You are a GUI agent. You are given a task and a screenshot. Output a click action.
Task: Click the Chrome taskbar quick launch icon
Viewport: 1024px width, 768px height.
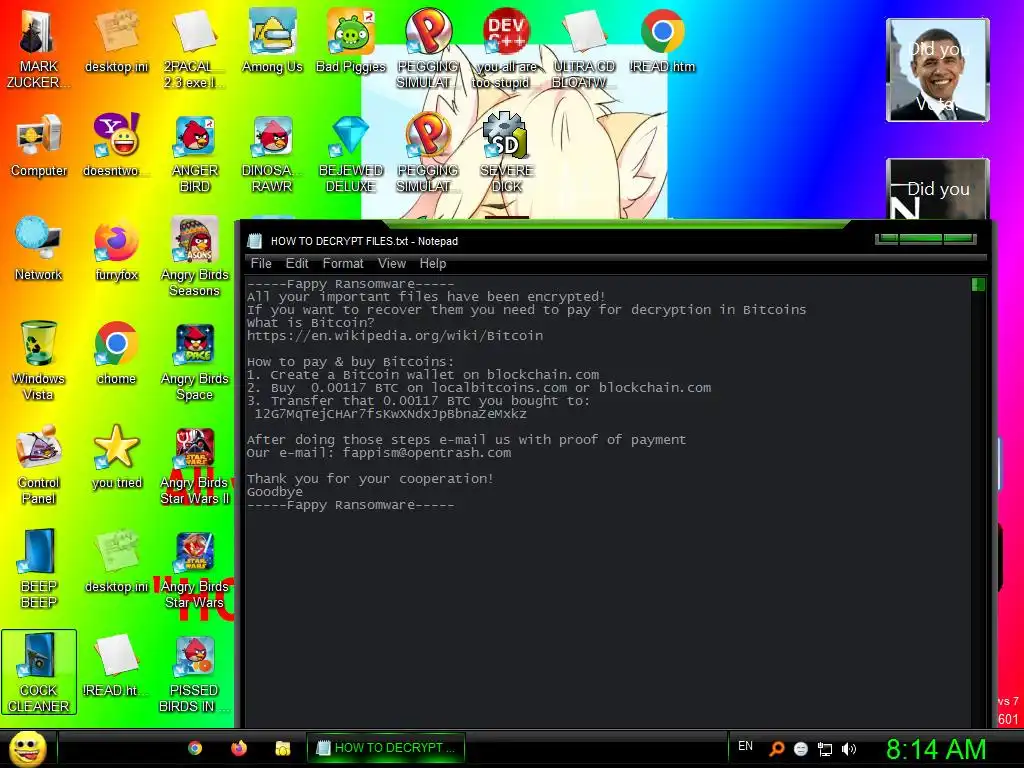coord(195,748)
